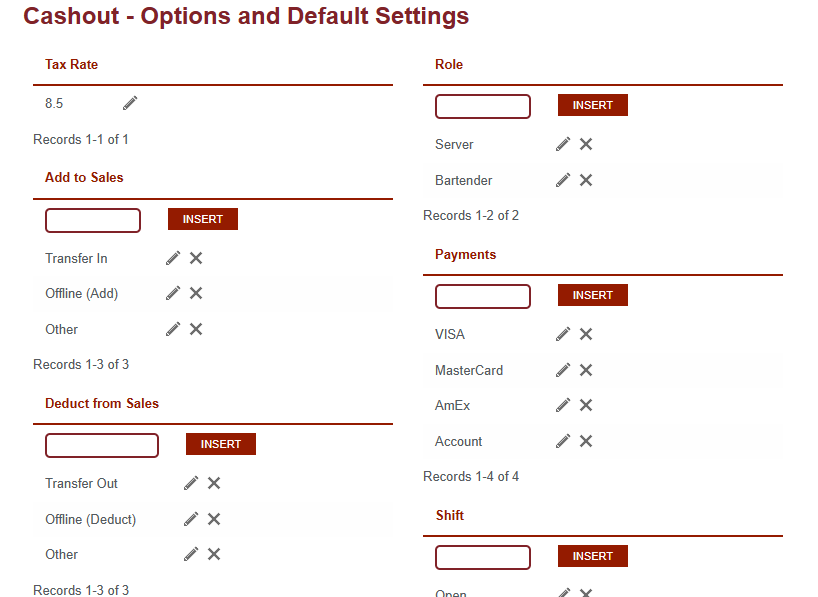Click Insert button in Role section
Screen dimensions: 818x597
(592, 105)
